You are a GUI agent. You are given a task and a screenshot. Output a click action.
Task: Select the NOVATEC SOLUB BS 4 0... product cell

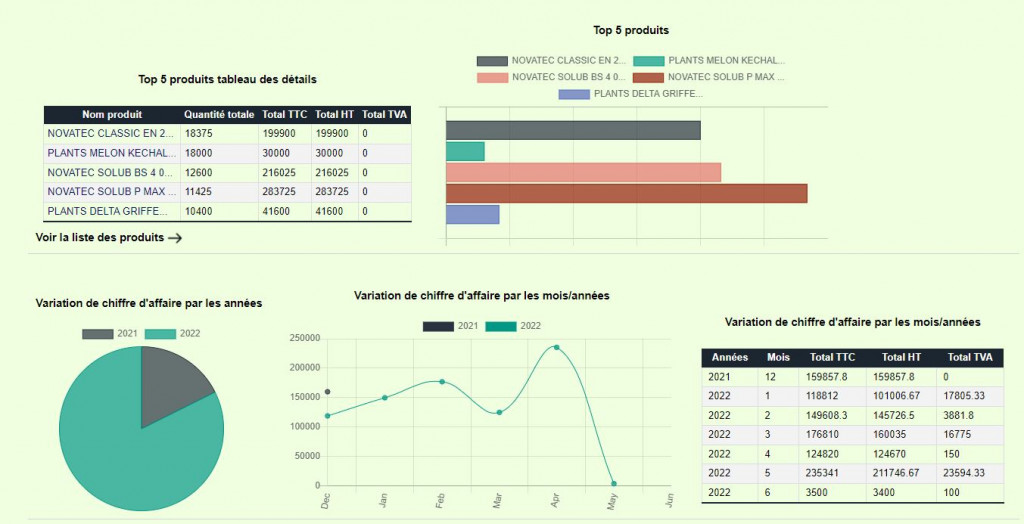[x=112, y=172]
